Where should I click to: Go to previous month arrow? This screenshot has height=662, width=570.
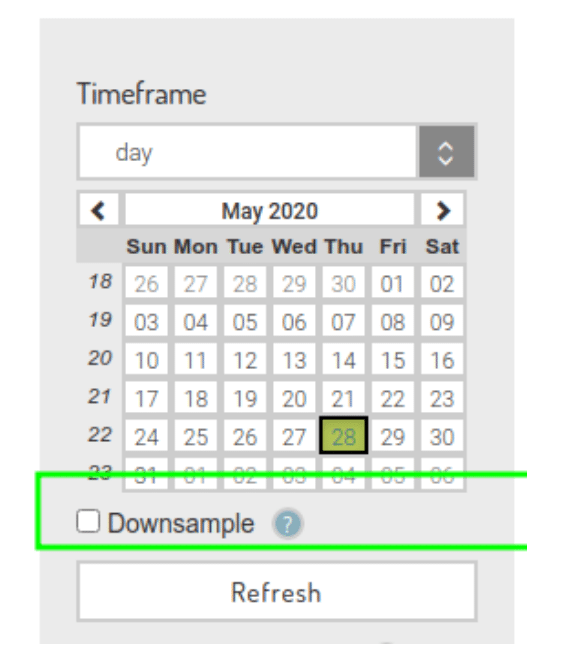pyautogui.click(x=99, y=210)
